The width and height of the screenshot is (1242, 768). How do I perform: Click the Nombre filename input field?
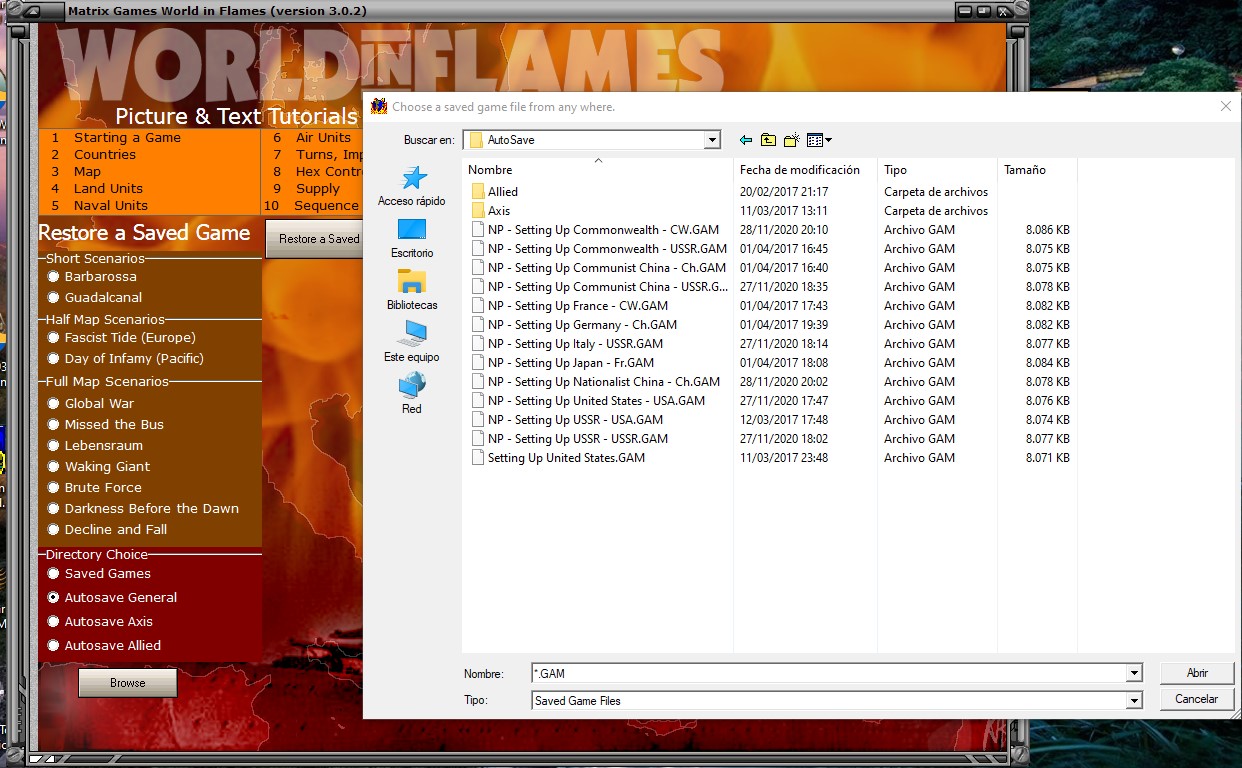click(x=828, y=674)
